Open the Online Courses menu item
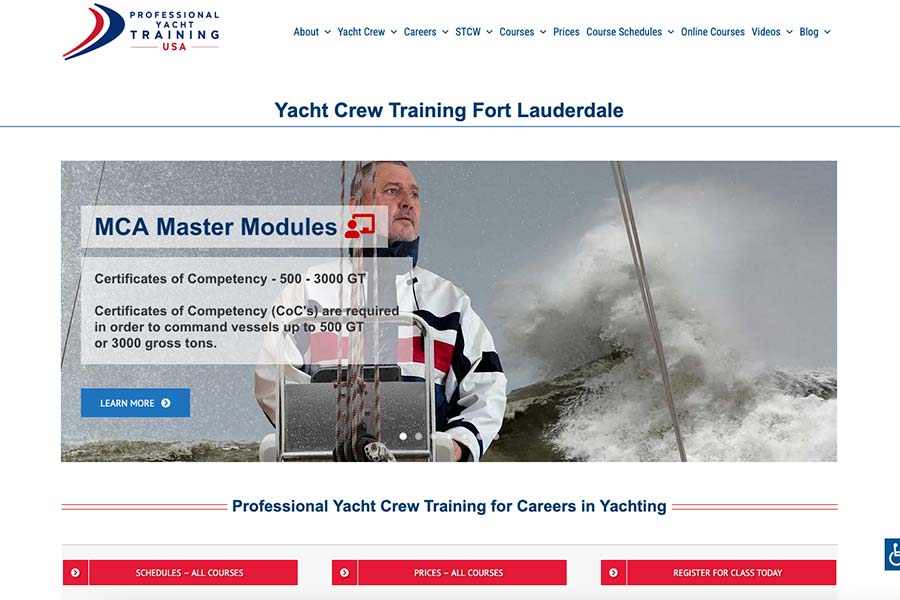Image resolution: width=900 pixels, height=600 pixels. 712,32
